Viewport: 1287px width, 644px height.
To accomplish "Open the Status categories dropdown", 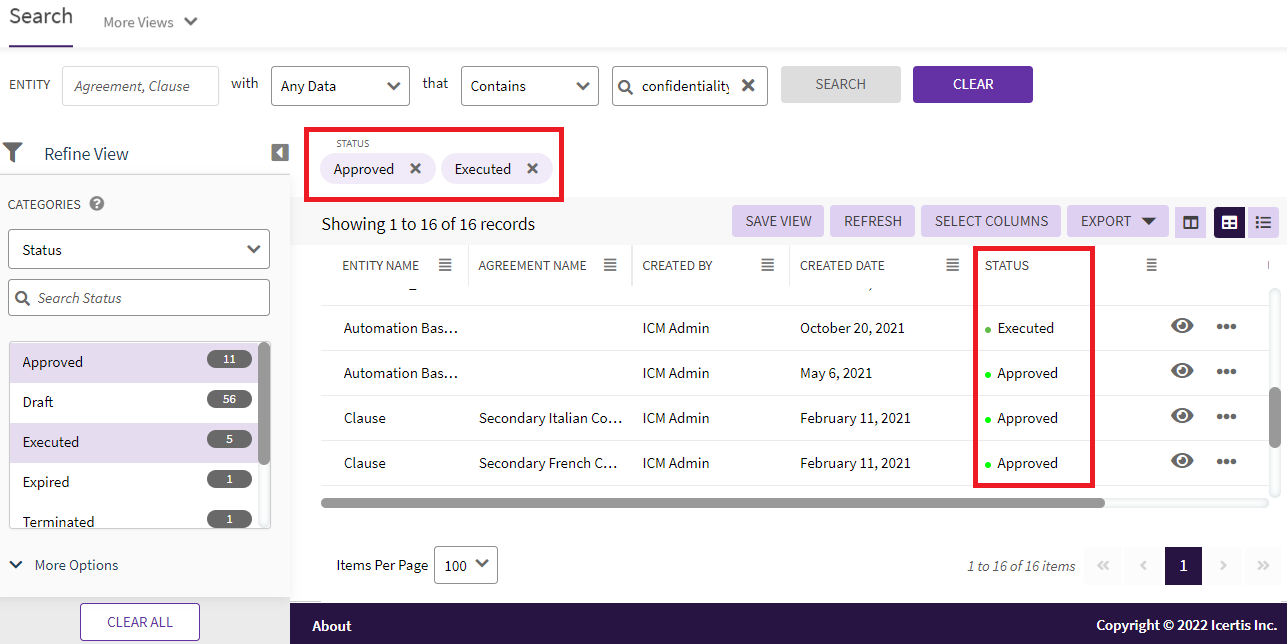I will [x=139, y=250].
